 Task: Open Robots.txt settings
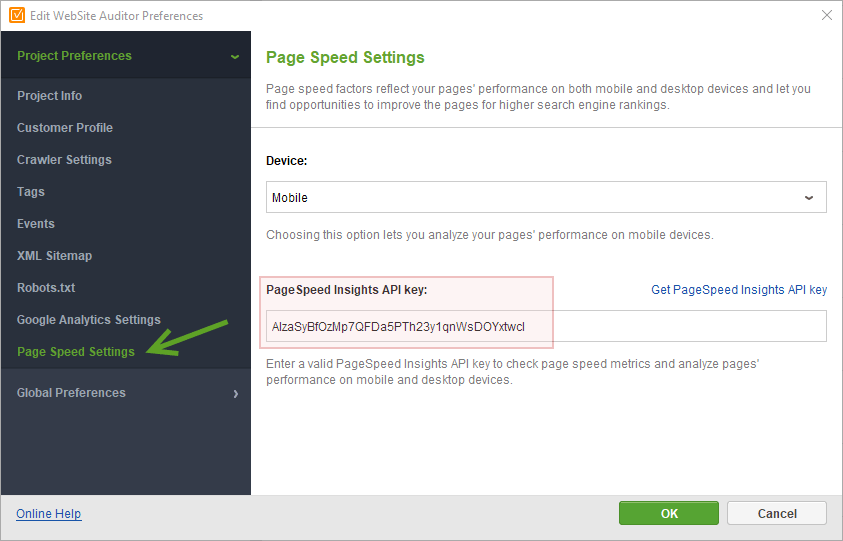click(46, 288)
